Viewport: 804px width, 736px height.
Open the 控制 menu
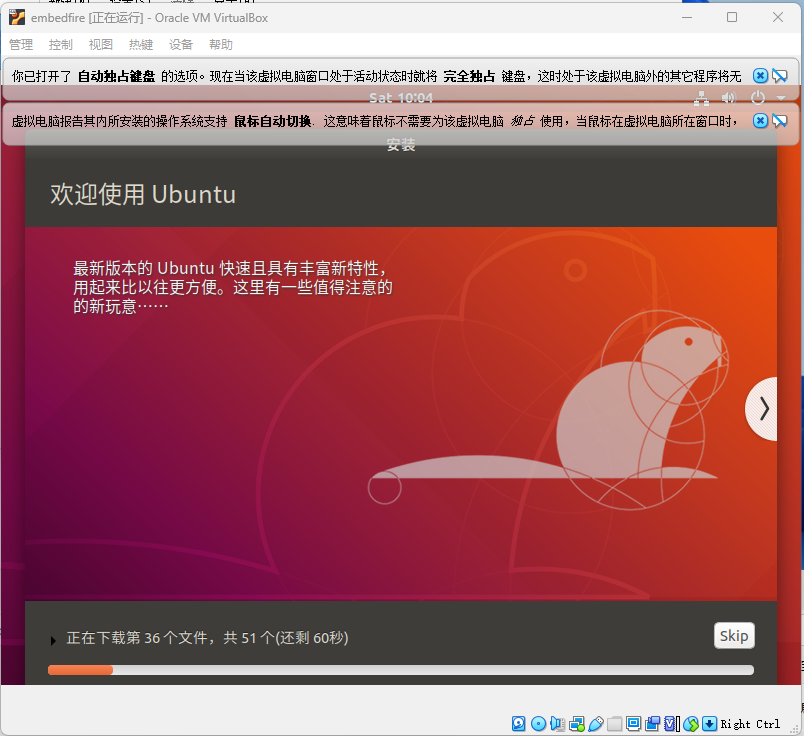(61, 45)
